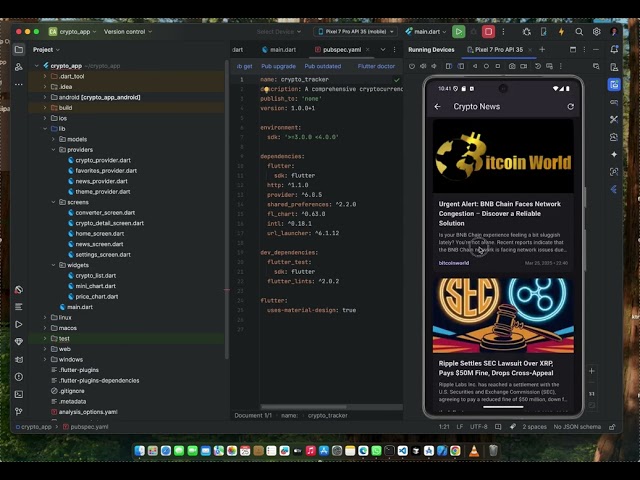Click the emulator home circle button

click(486, 66)
